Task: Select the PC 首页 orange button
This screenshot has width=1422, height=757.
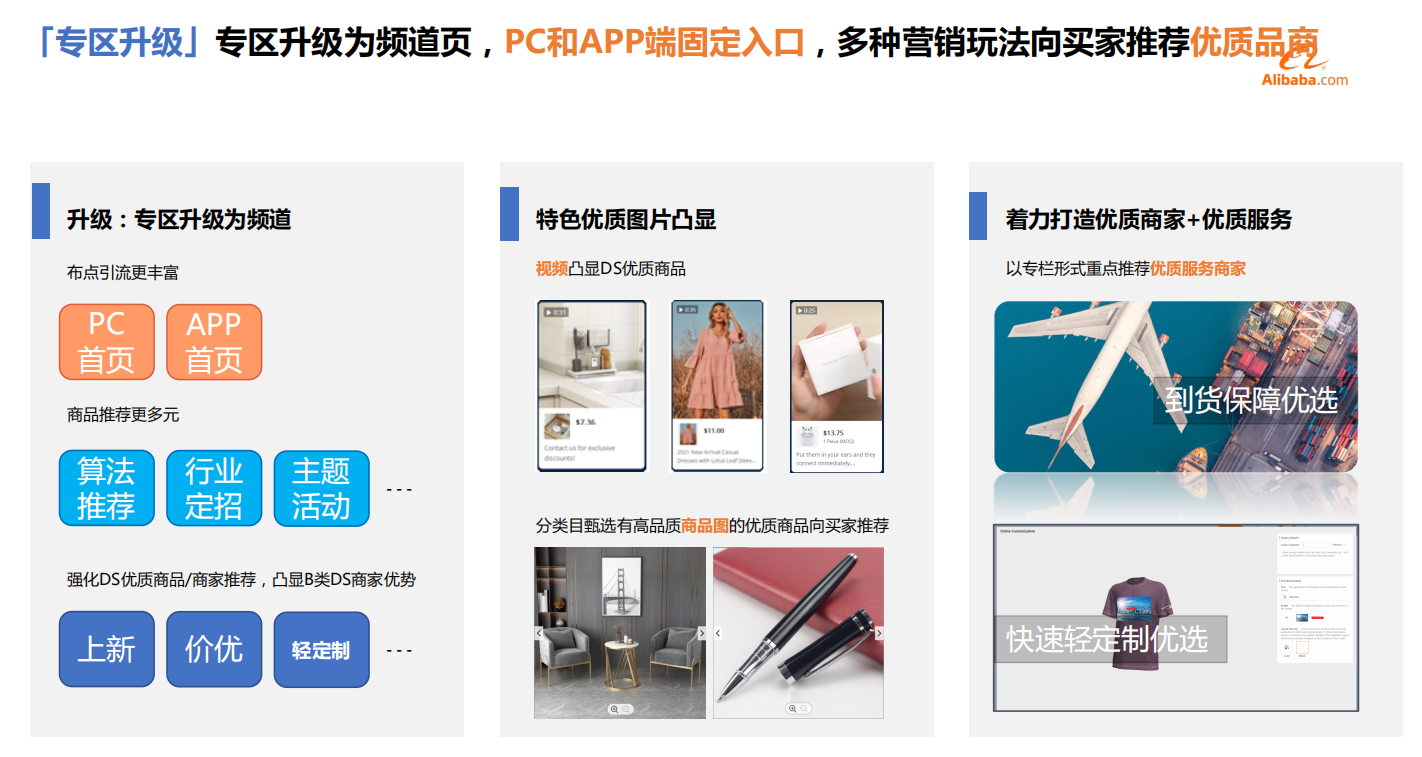Action: click(x=107, y=342)
